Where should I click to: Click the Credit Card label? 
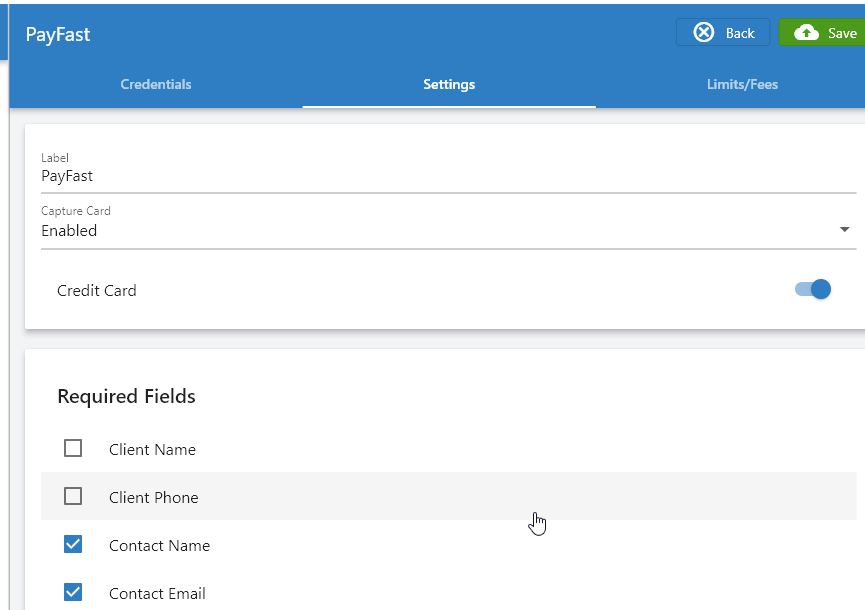tap(97, 291)
